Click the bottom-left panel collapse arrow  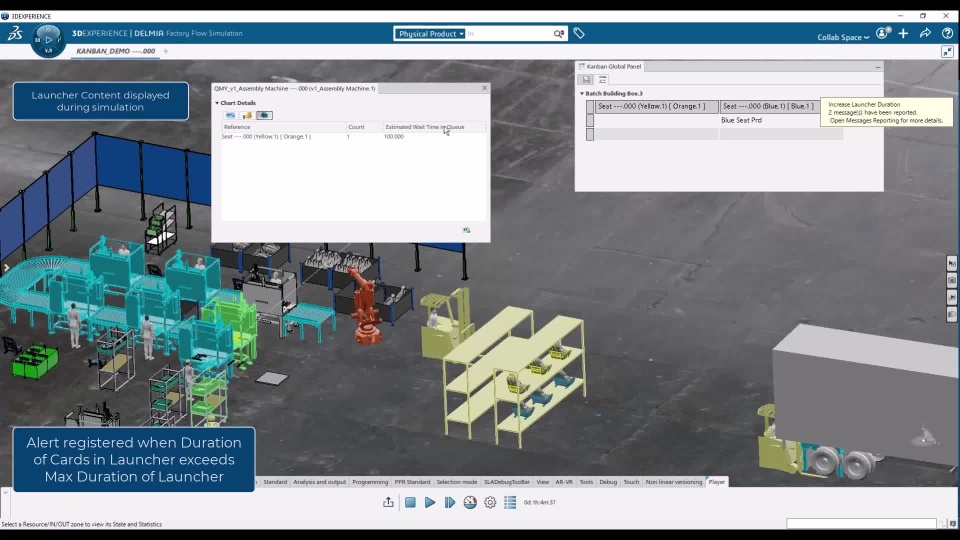point(5,492)
